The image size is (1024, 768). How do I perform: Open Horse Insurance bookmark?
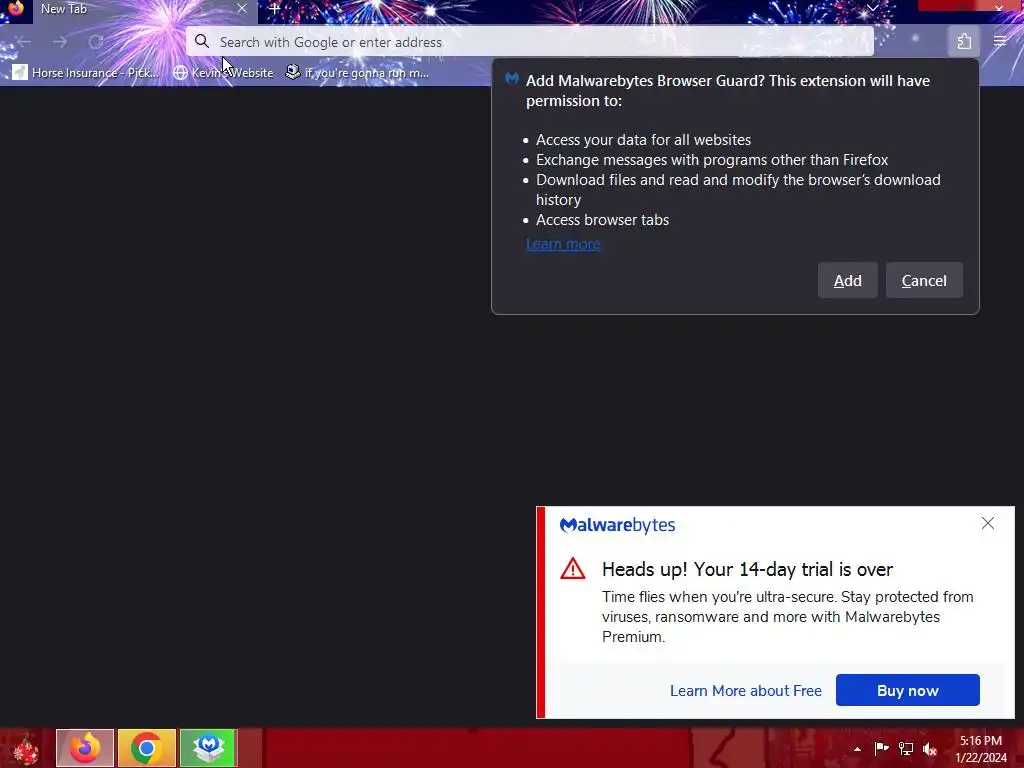tap(86, 72)
